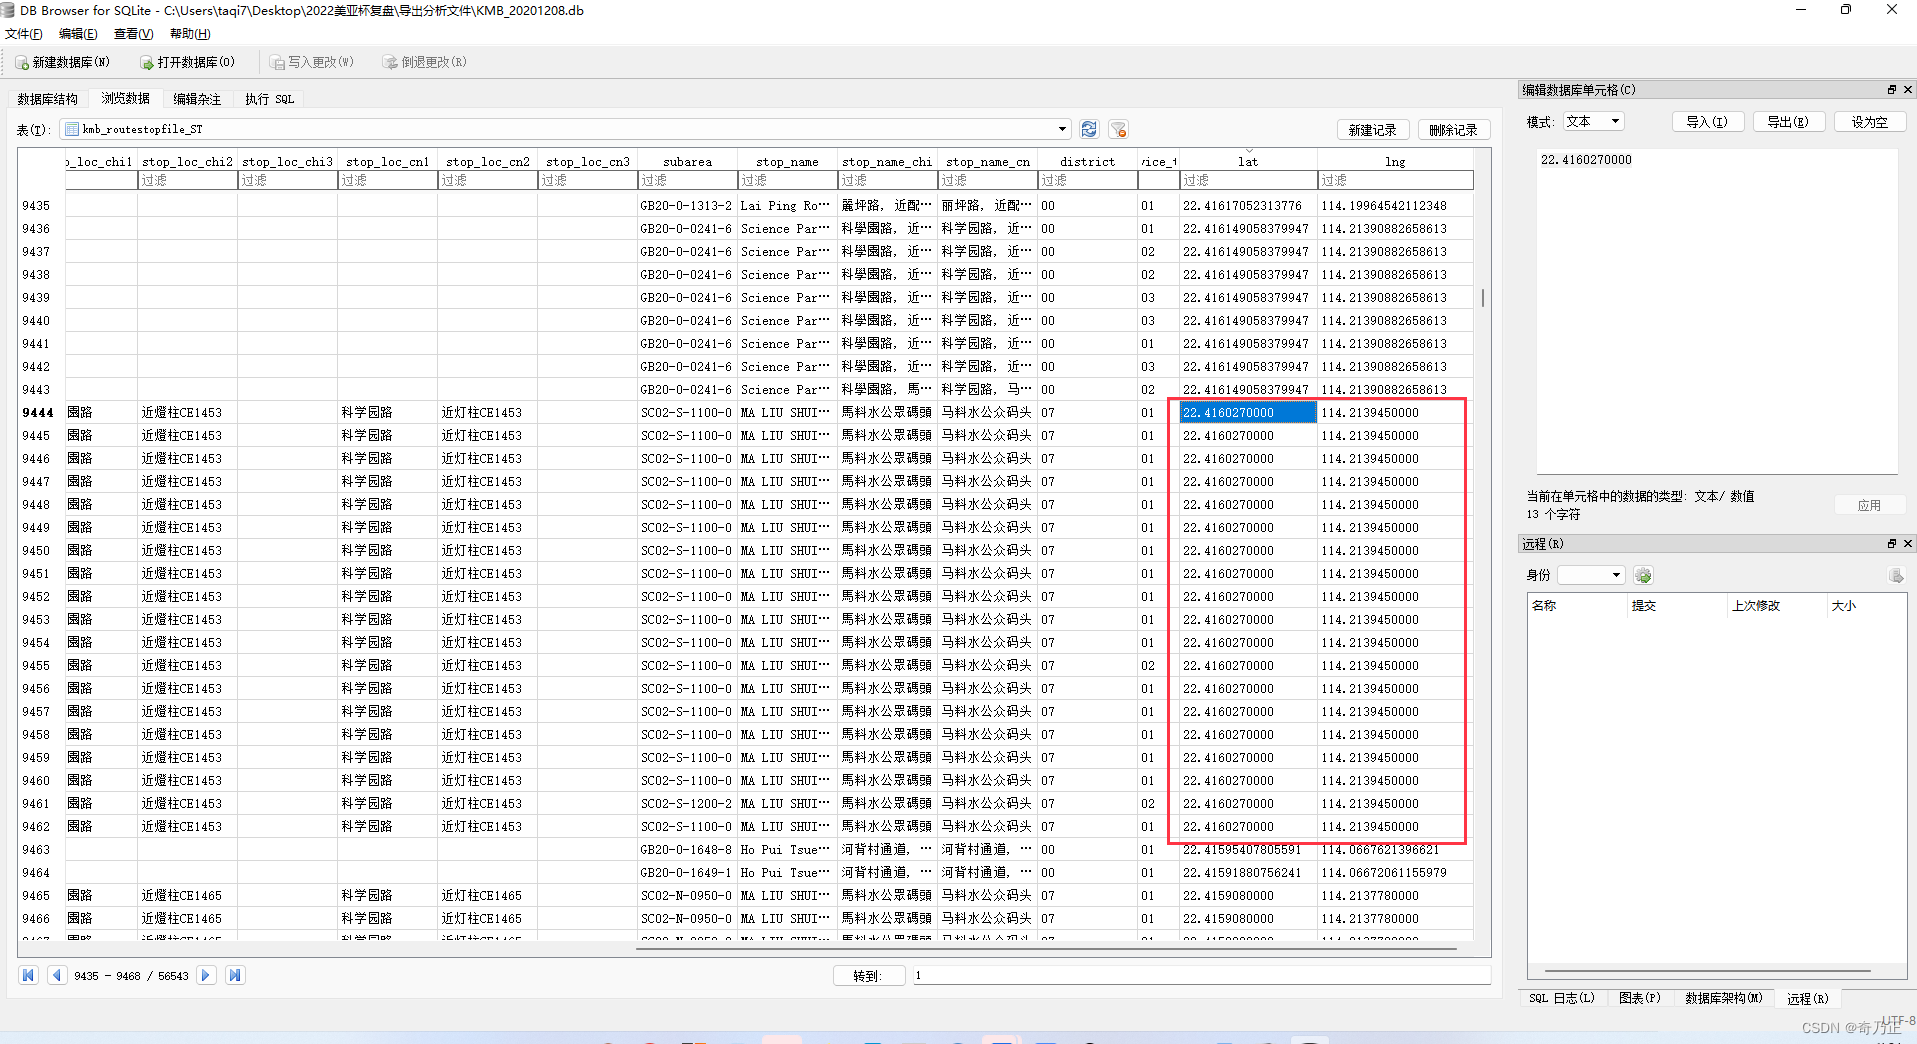Go to the previous record page
This screenshot has width=1917, height=1044.
[x=57, y=975]
